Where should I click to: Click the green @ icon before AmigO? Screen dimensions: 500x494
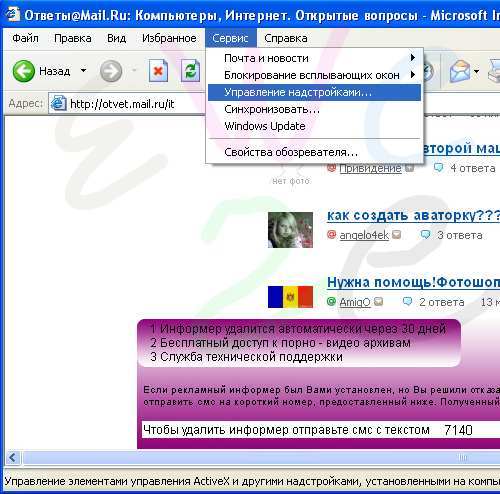(x=331, y=302)
